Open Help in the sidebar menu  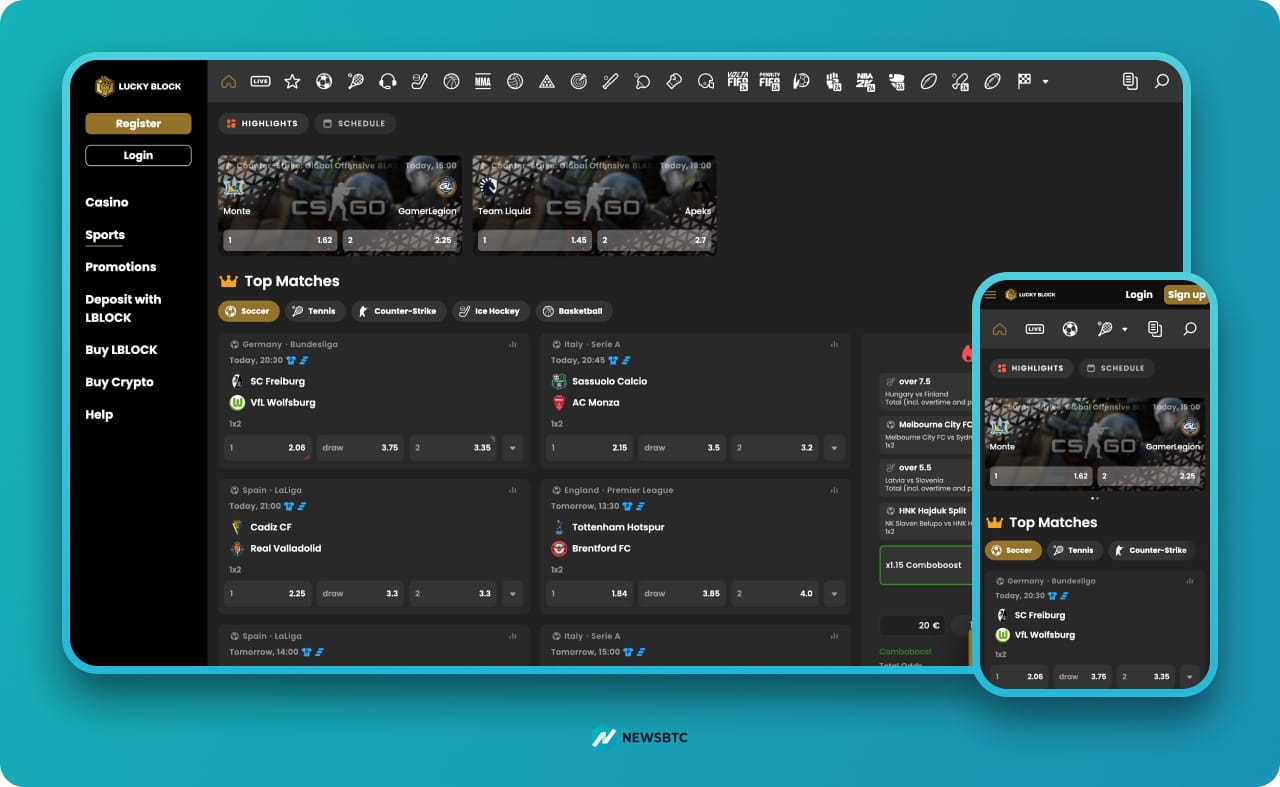[99, 414]
